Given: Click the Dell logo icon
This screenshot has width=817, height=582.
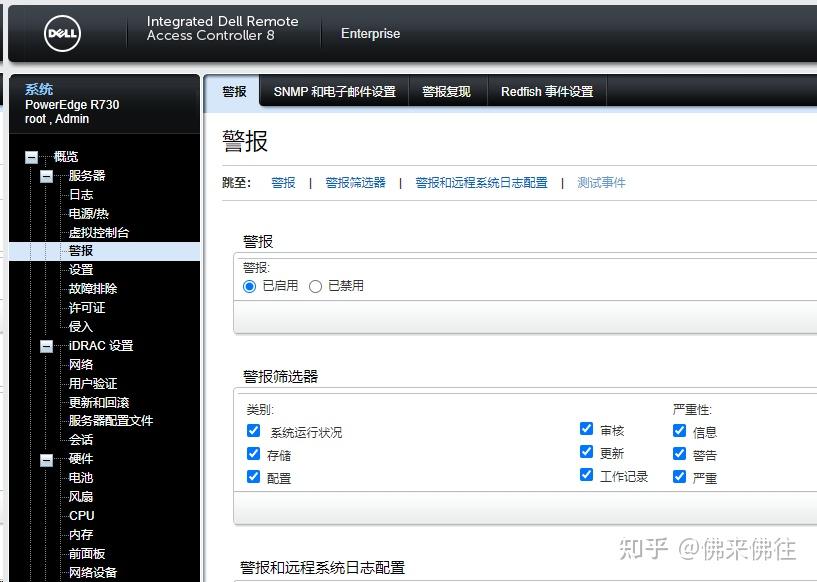Looking at the screenshot, I should coord(63,33).
